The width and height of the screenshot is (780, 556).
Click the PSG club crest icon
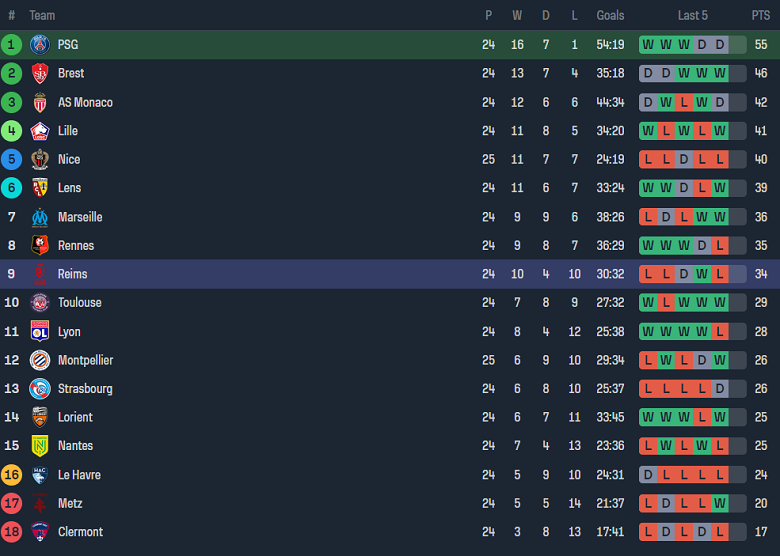point(40,44)
